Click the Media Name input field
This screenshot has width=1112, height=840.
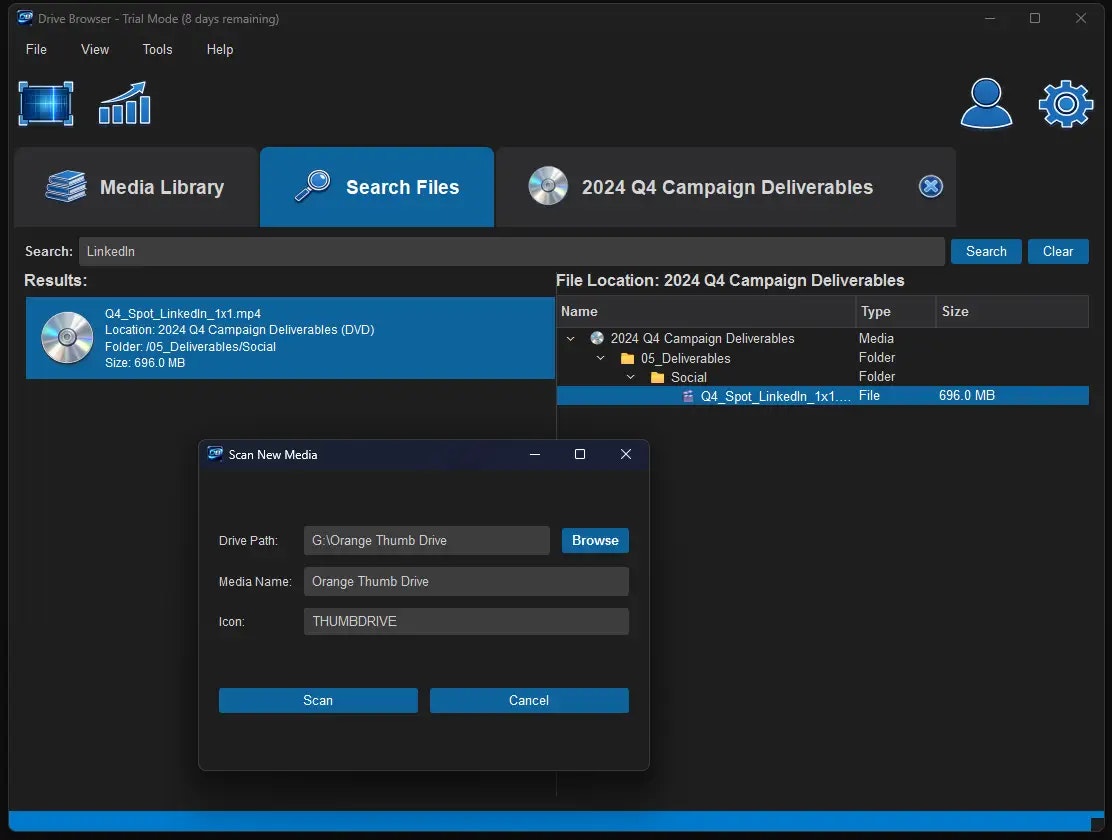tap(466, 581)
